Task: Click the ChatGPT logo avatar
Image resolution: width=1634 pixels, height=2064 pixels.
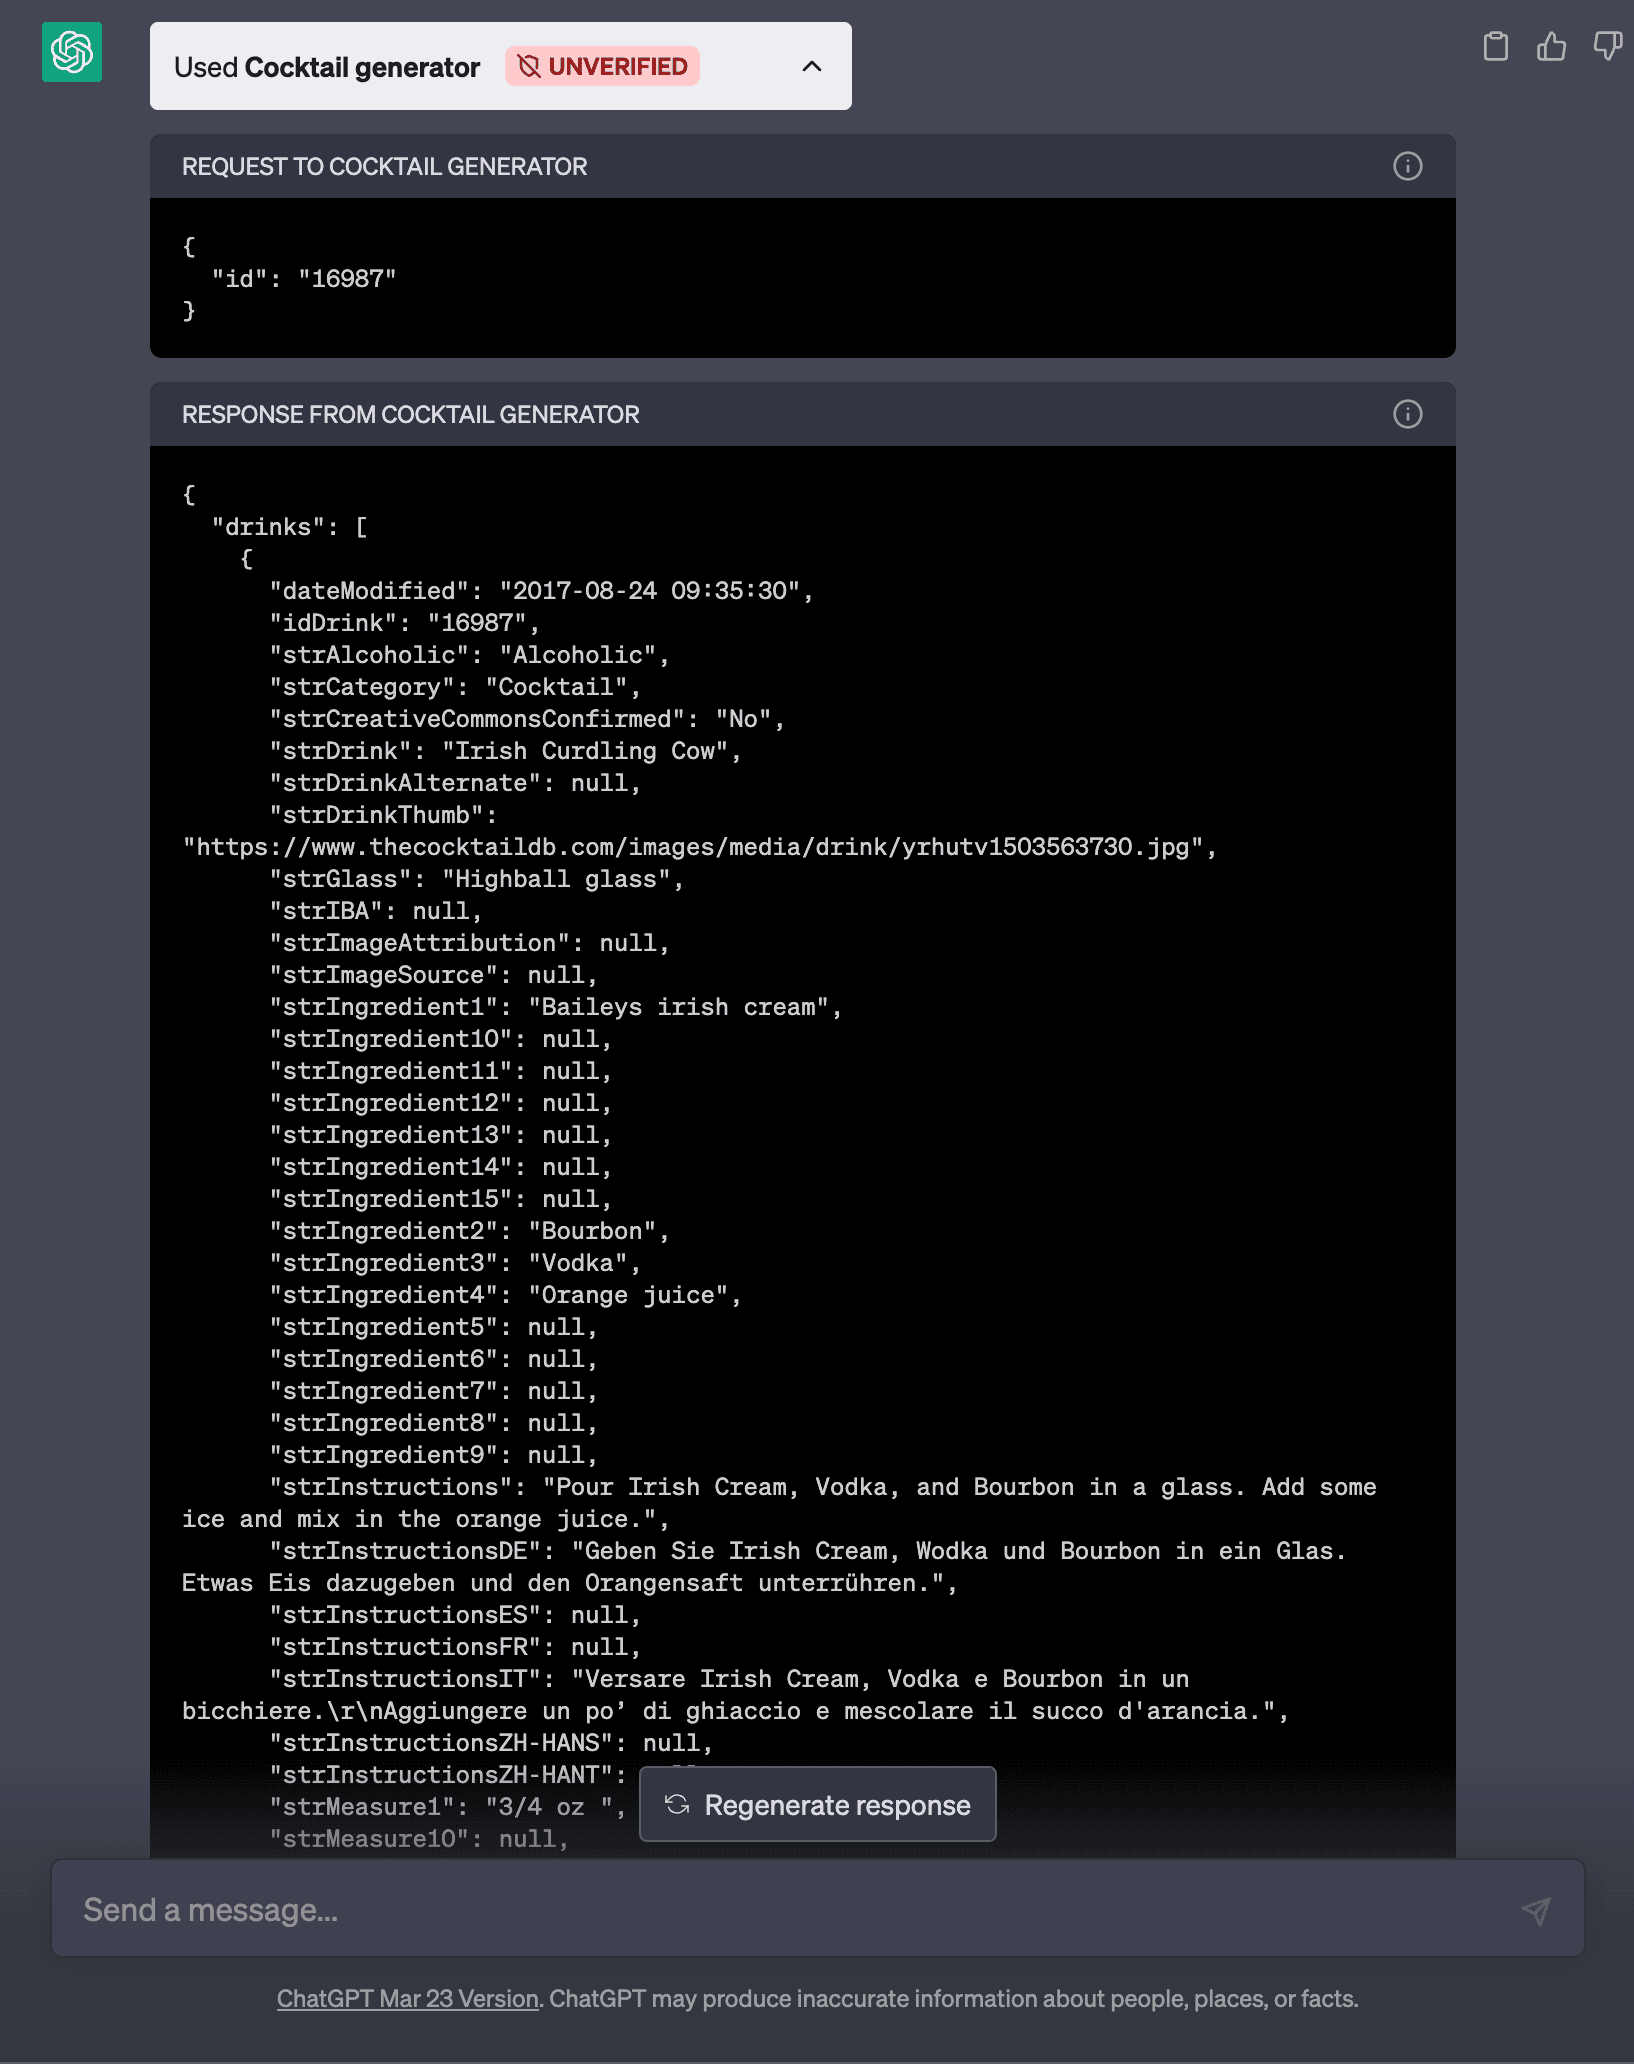Action: (72, 52)
